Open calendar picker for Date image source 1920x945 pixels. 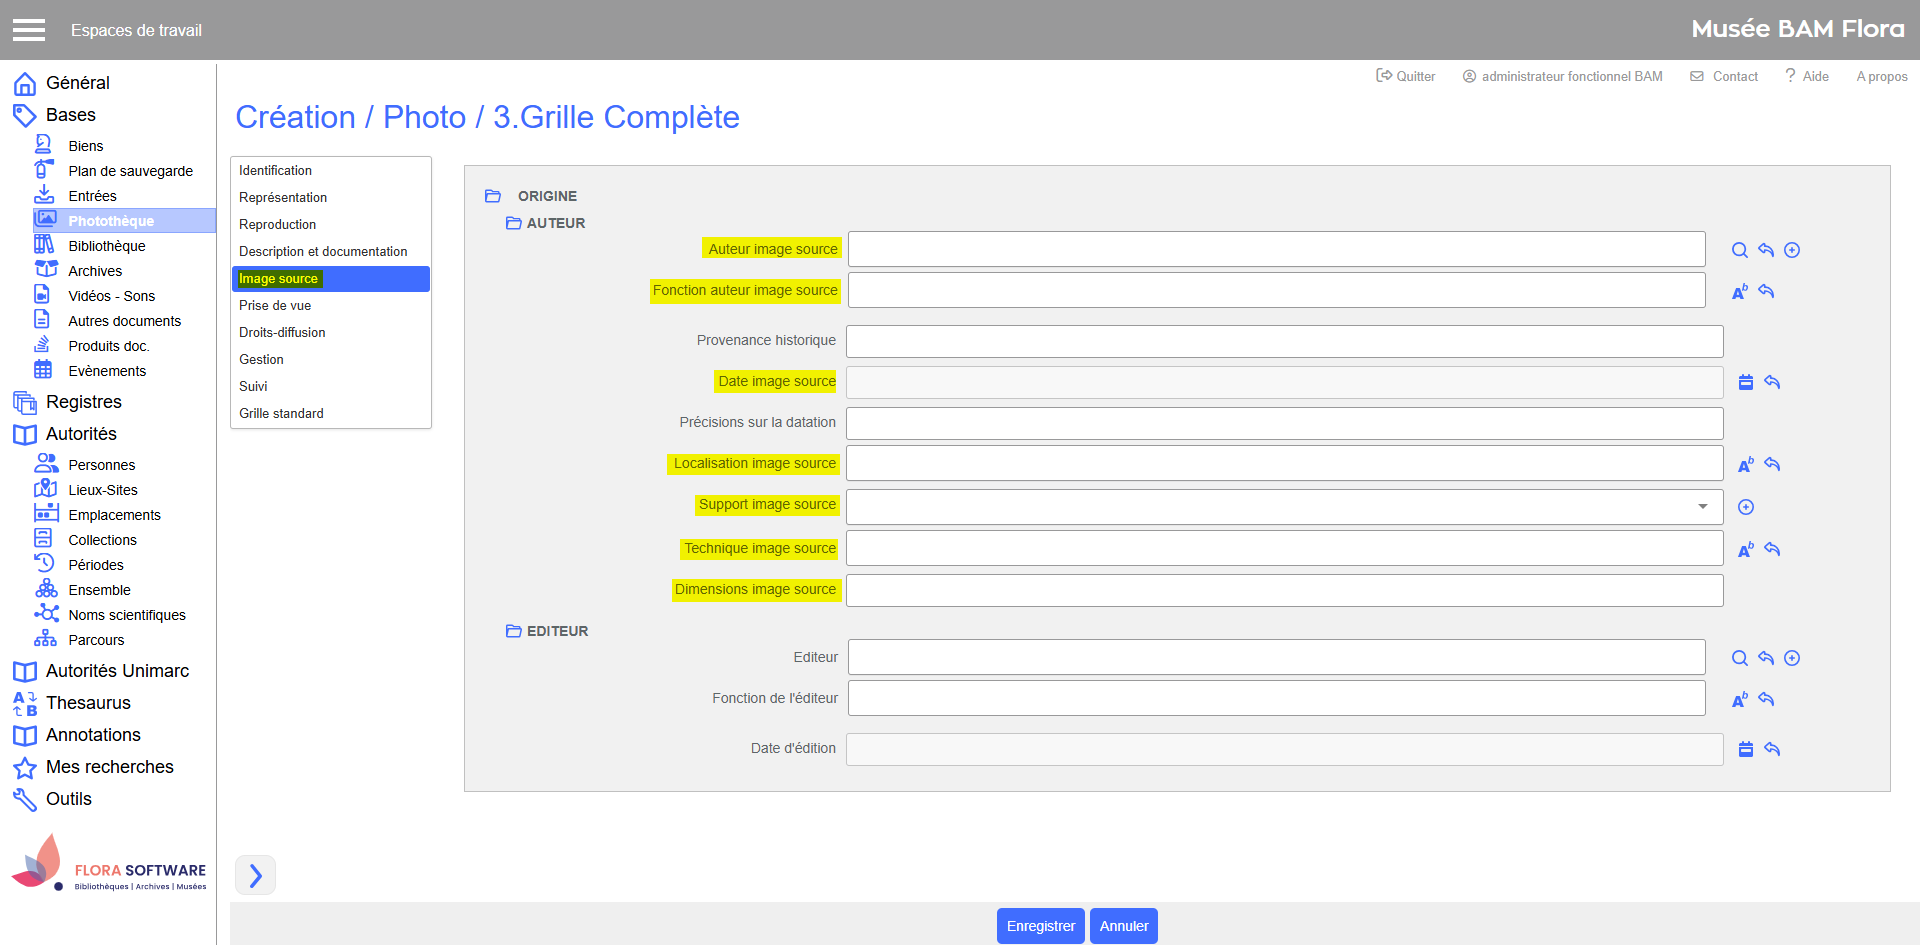pyautogui.click(x=1746, y=382)
